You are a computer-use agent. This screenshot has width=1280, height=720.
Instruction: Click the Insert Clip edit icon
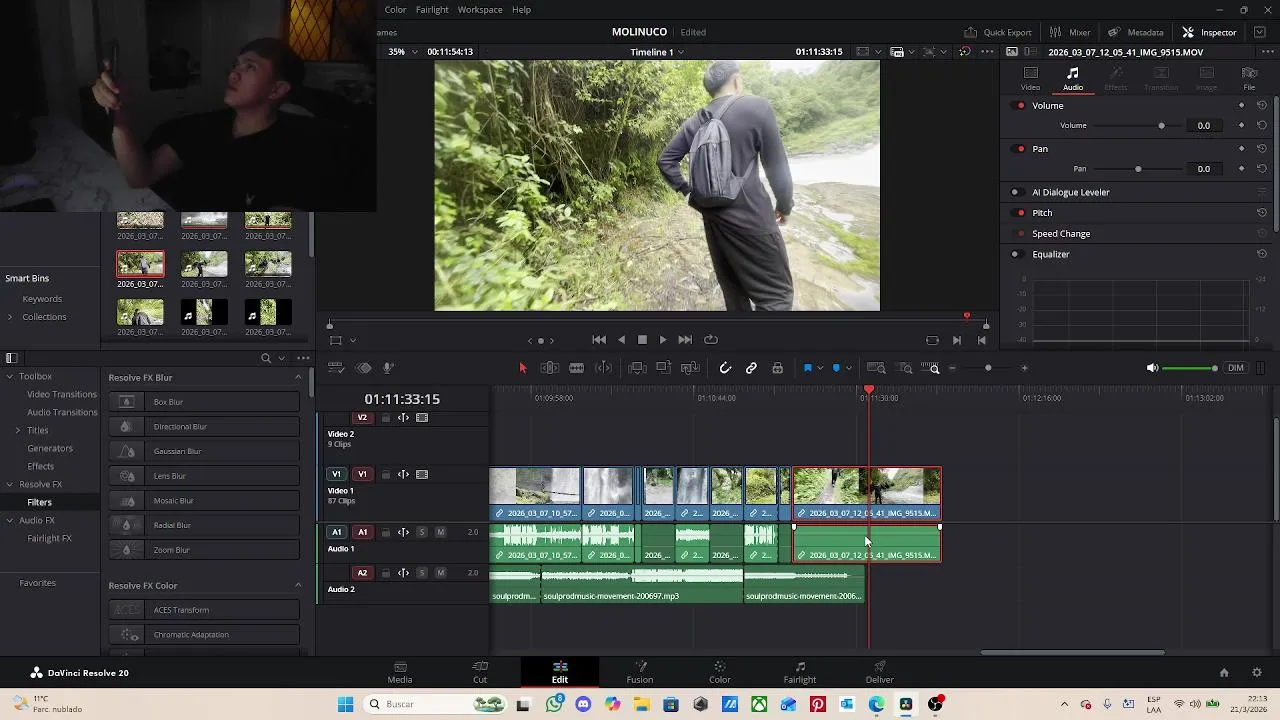point(637,368)
